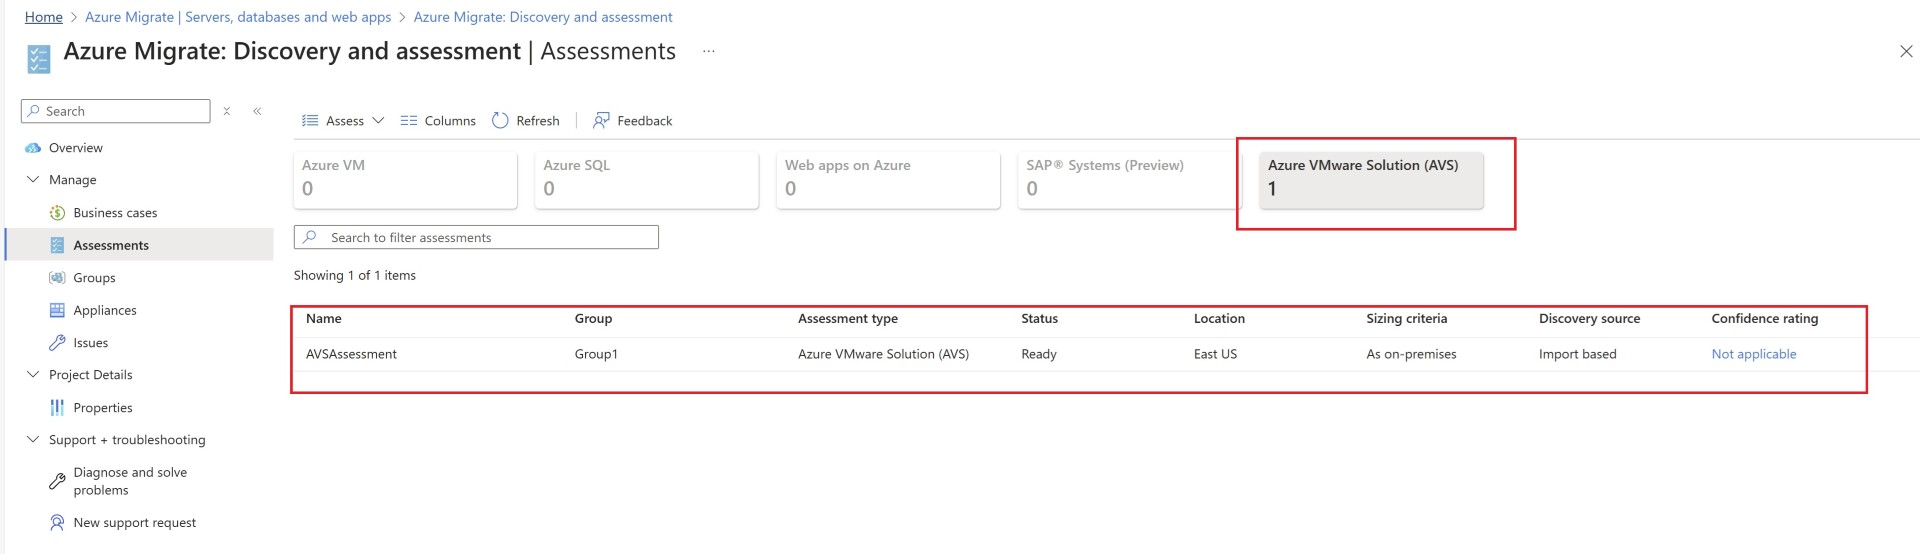Click the Azure Migrate assessment page icon
Screen dimensions: 1920x554
[x=38, y=59]
